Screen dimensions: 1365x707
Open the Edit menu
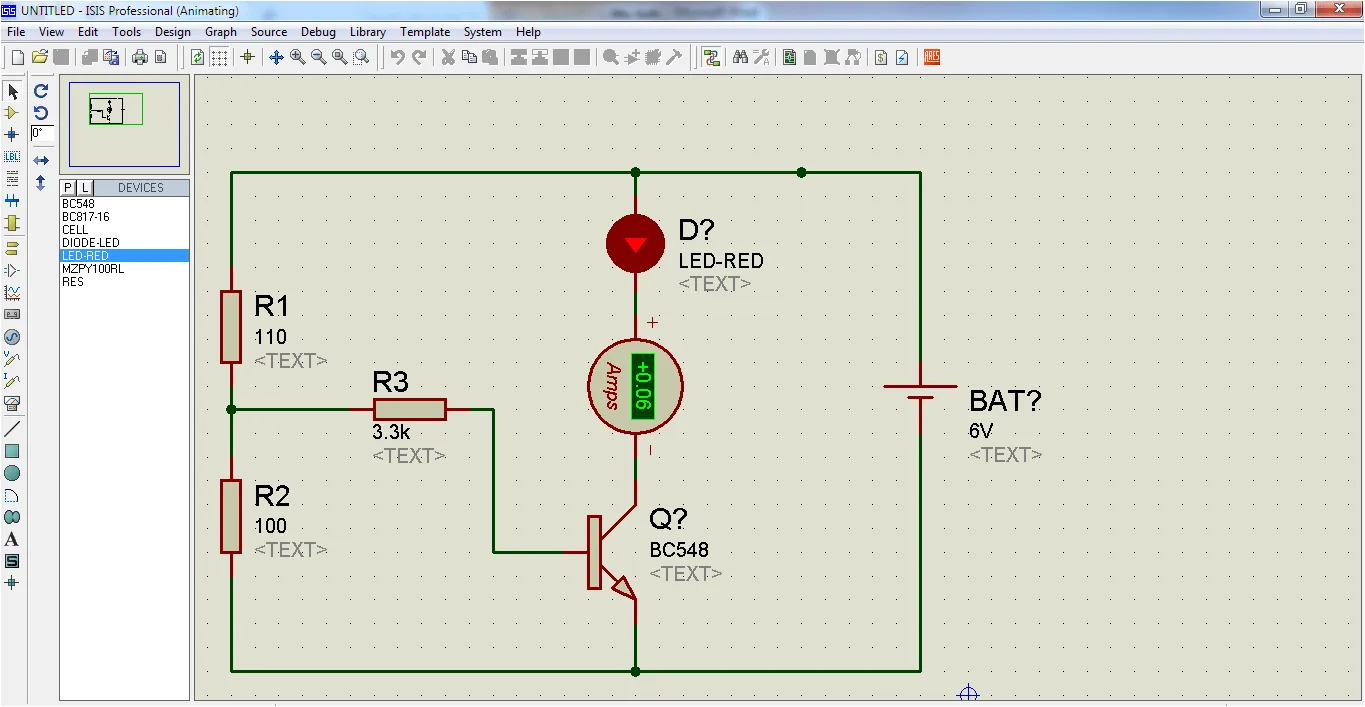88,32
